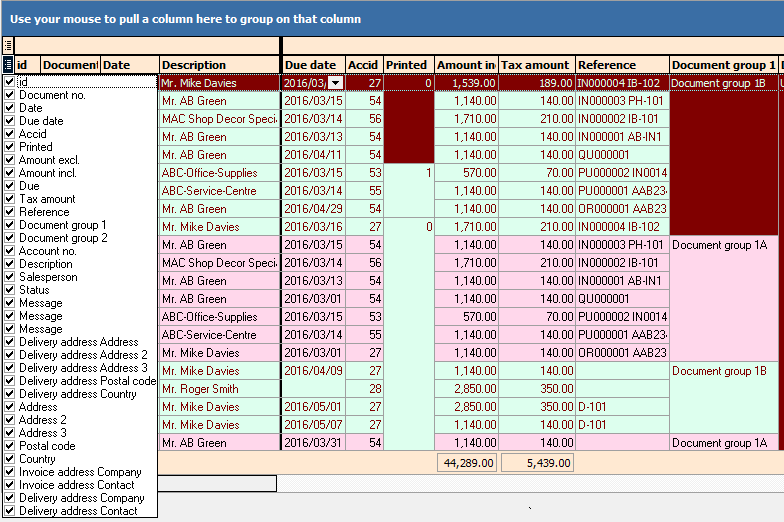Viewport: 784px width, 522px height.
Task: Click the list icon in the top band row
Action: click(8, 45)
